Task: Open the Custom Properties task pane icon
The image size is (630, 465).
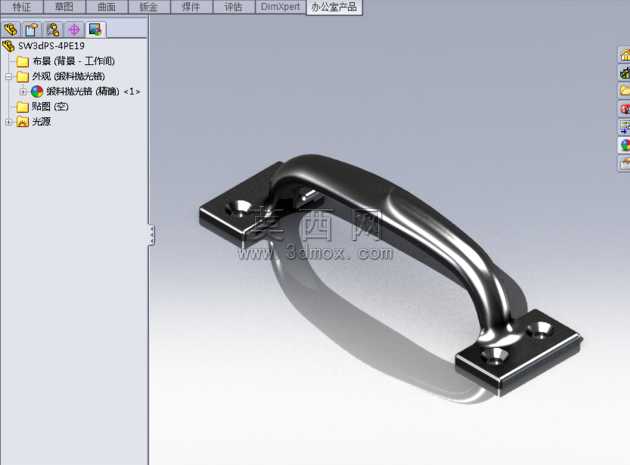Action: click(624, 163)
